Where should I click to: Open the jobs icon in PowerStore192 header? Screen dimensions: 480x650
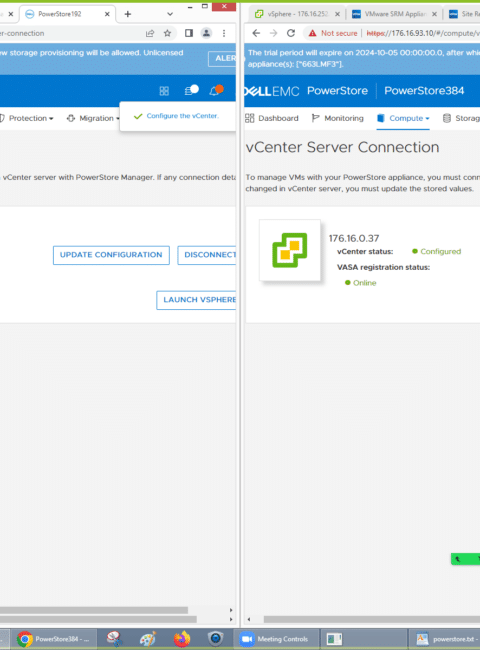click(191, 90)
